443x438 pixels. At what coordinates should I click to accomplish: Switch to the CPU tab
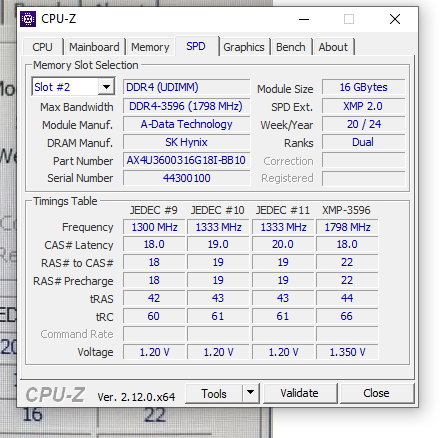tap(42, 47)
